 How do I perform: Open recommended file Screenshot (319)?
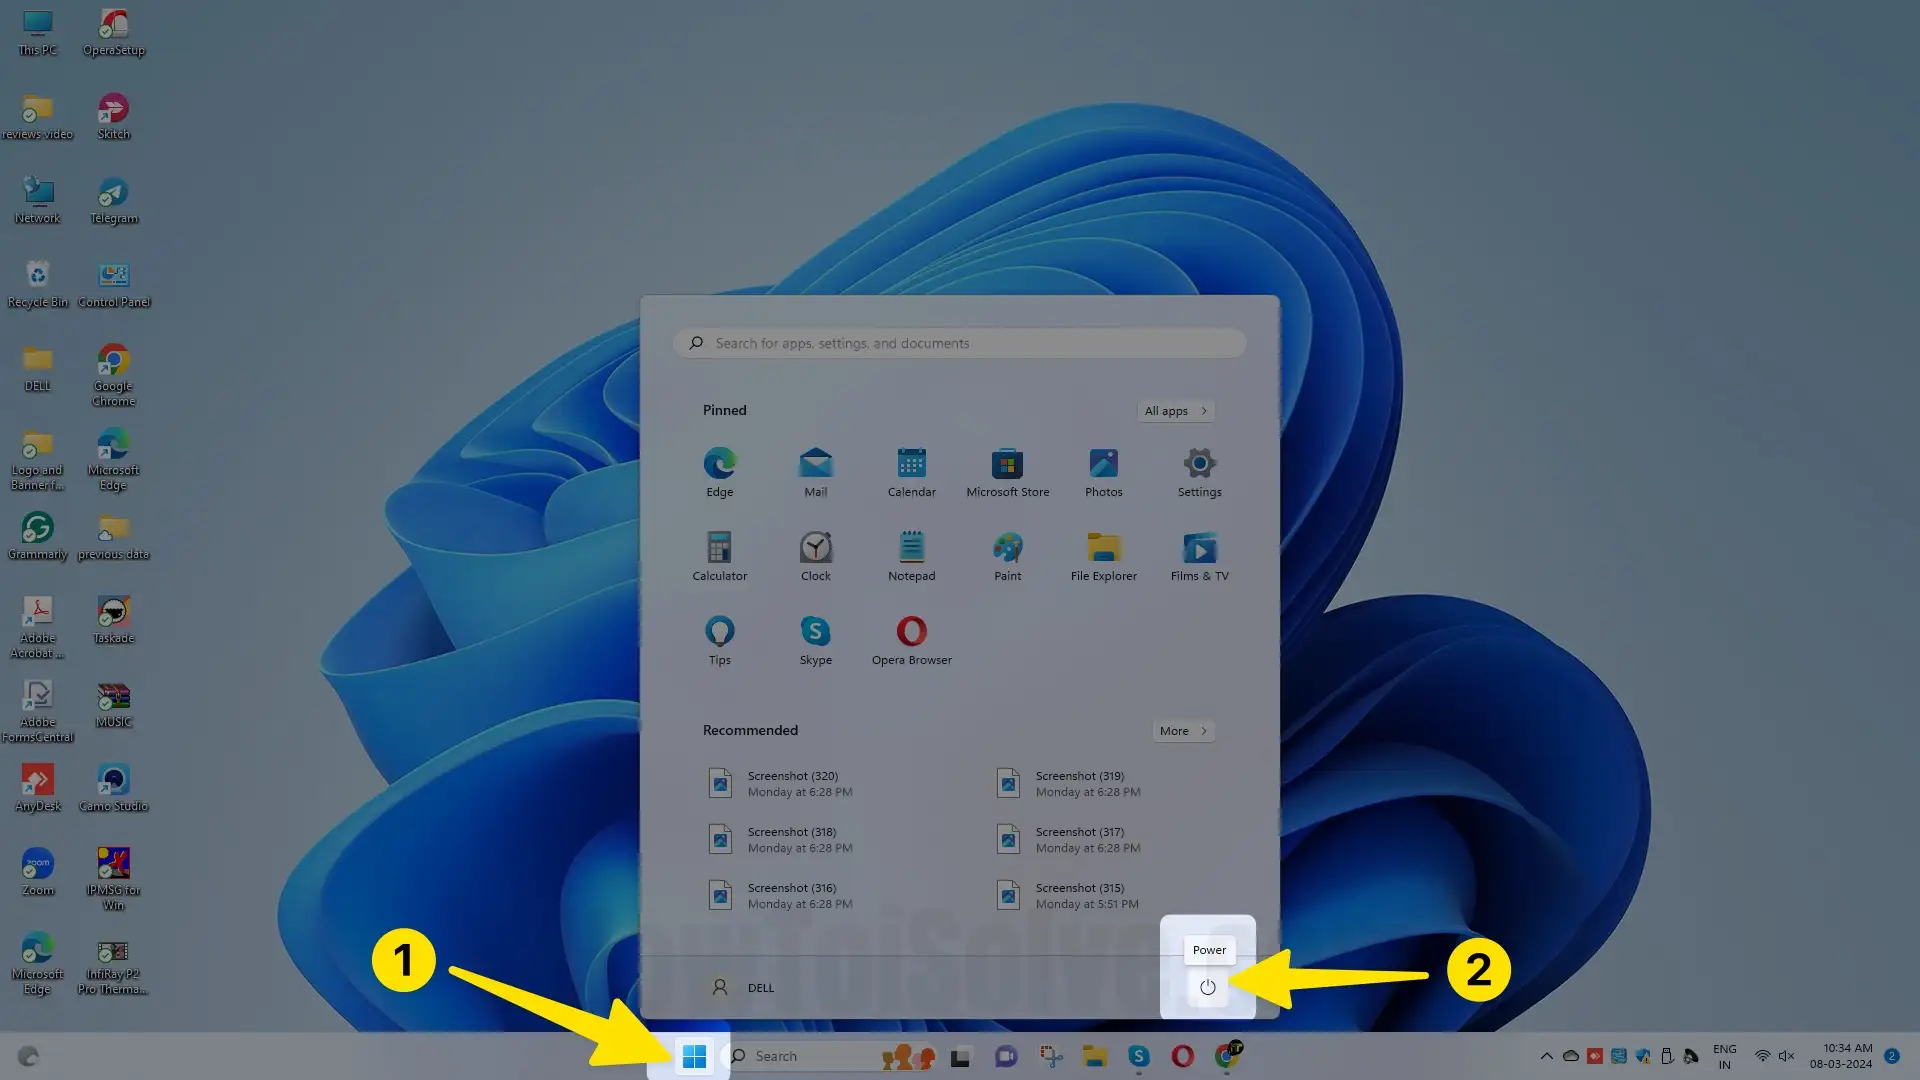tap(1070, 784)
